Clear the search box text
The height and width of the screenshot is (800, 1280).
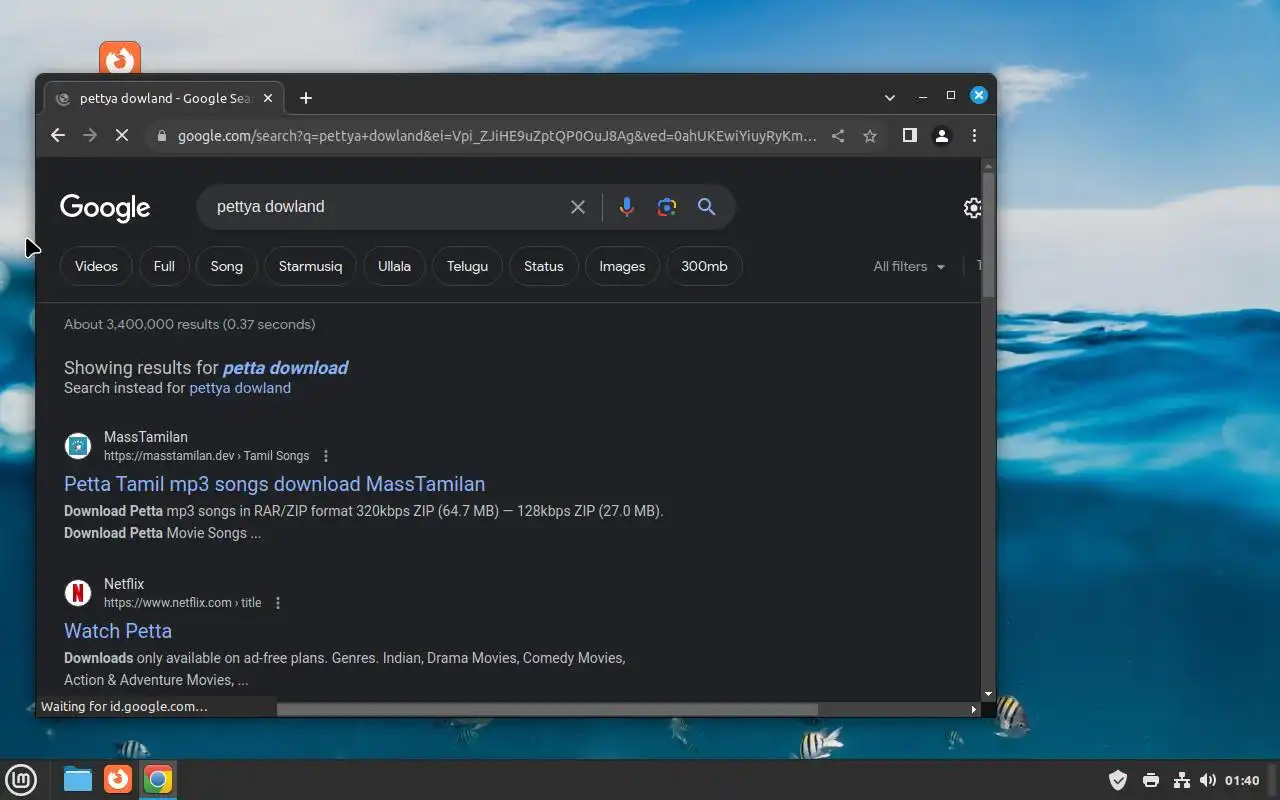(x=578, y=207)
